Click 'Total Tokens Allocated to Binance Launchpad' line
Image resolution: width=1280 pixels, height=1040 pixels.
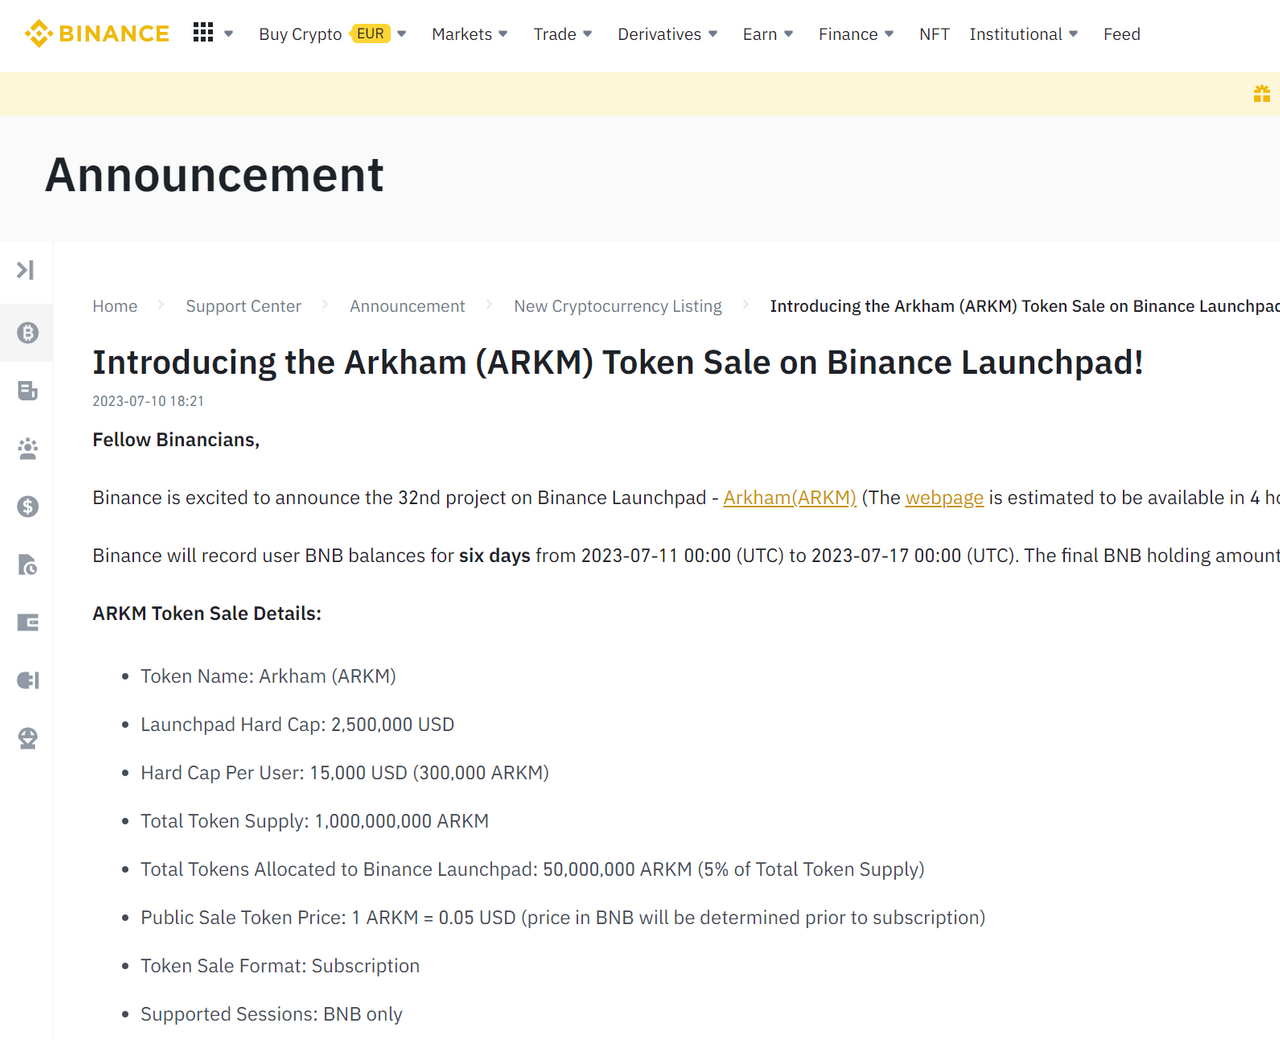point(532,870)
